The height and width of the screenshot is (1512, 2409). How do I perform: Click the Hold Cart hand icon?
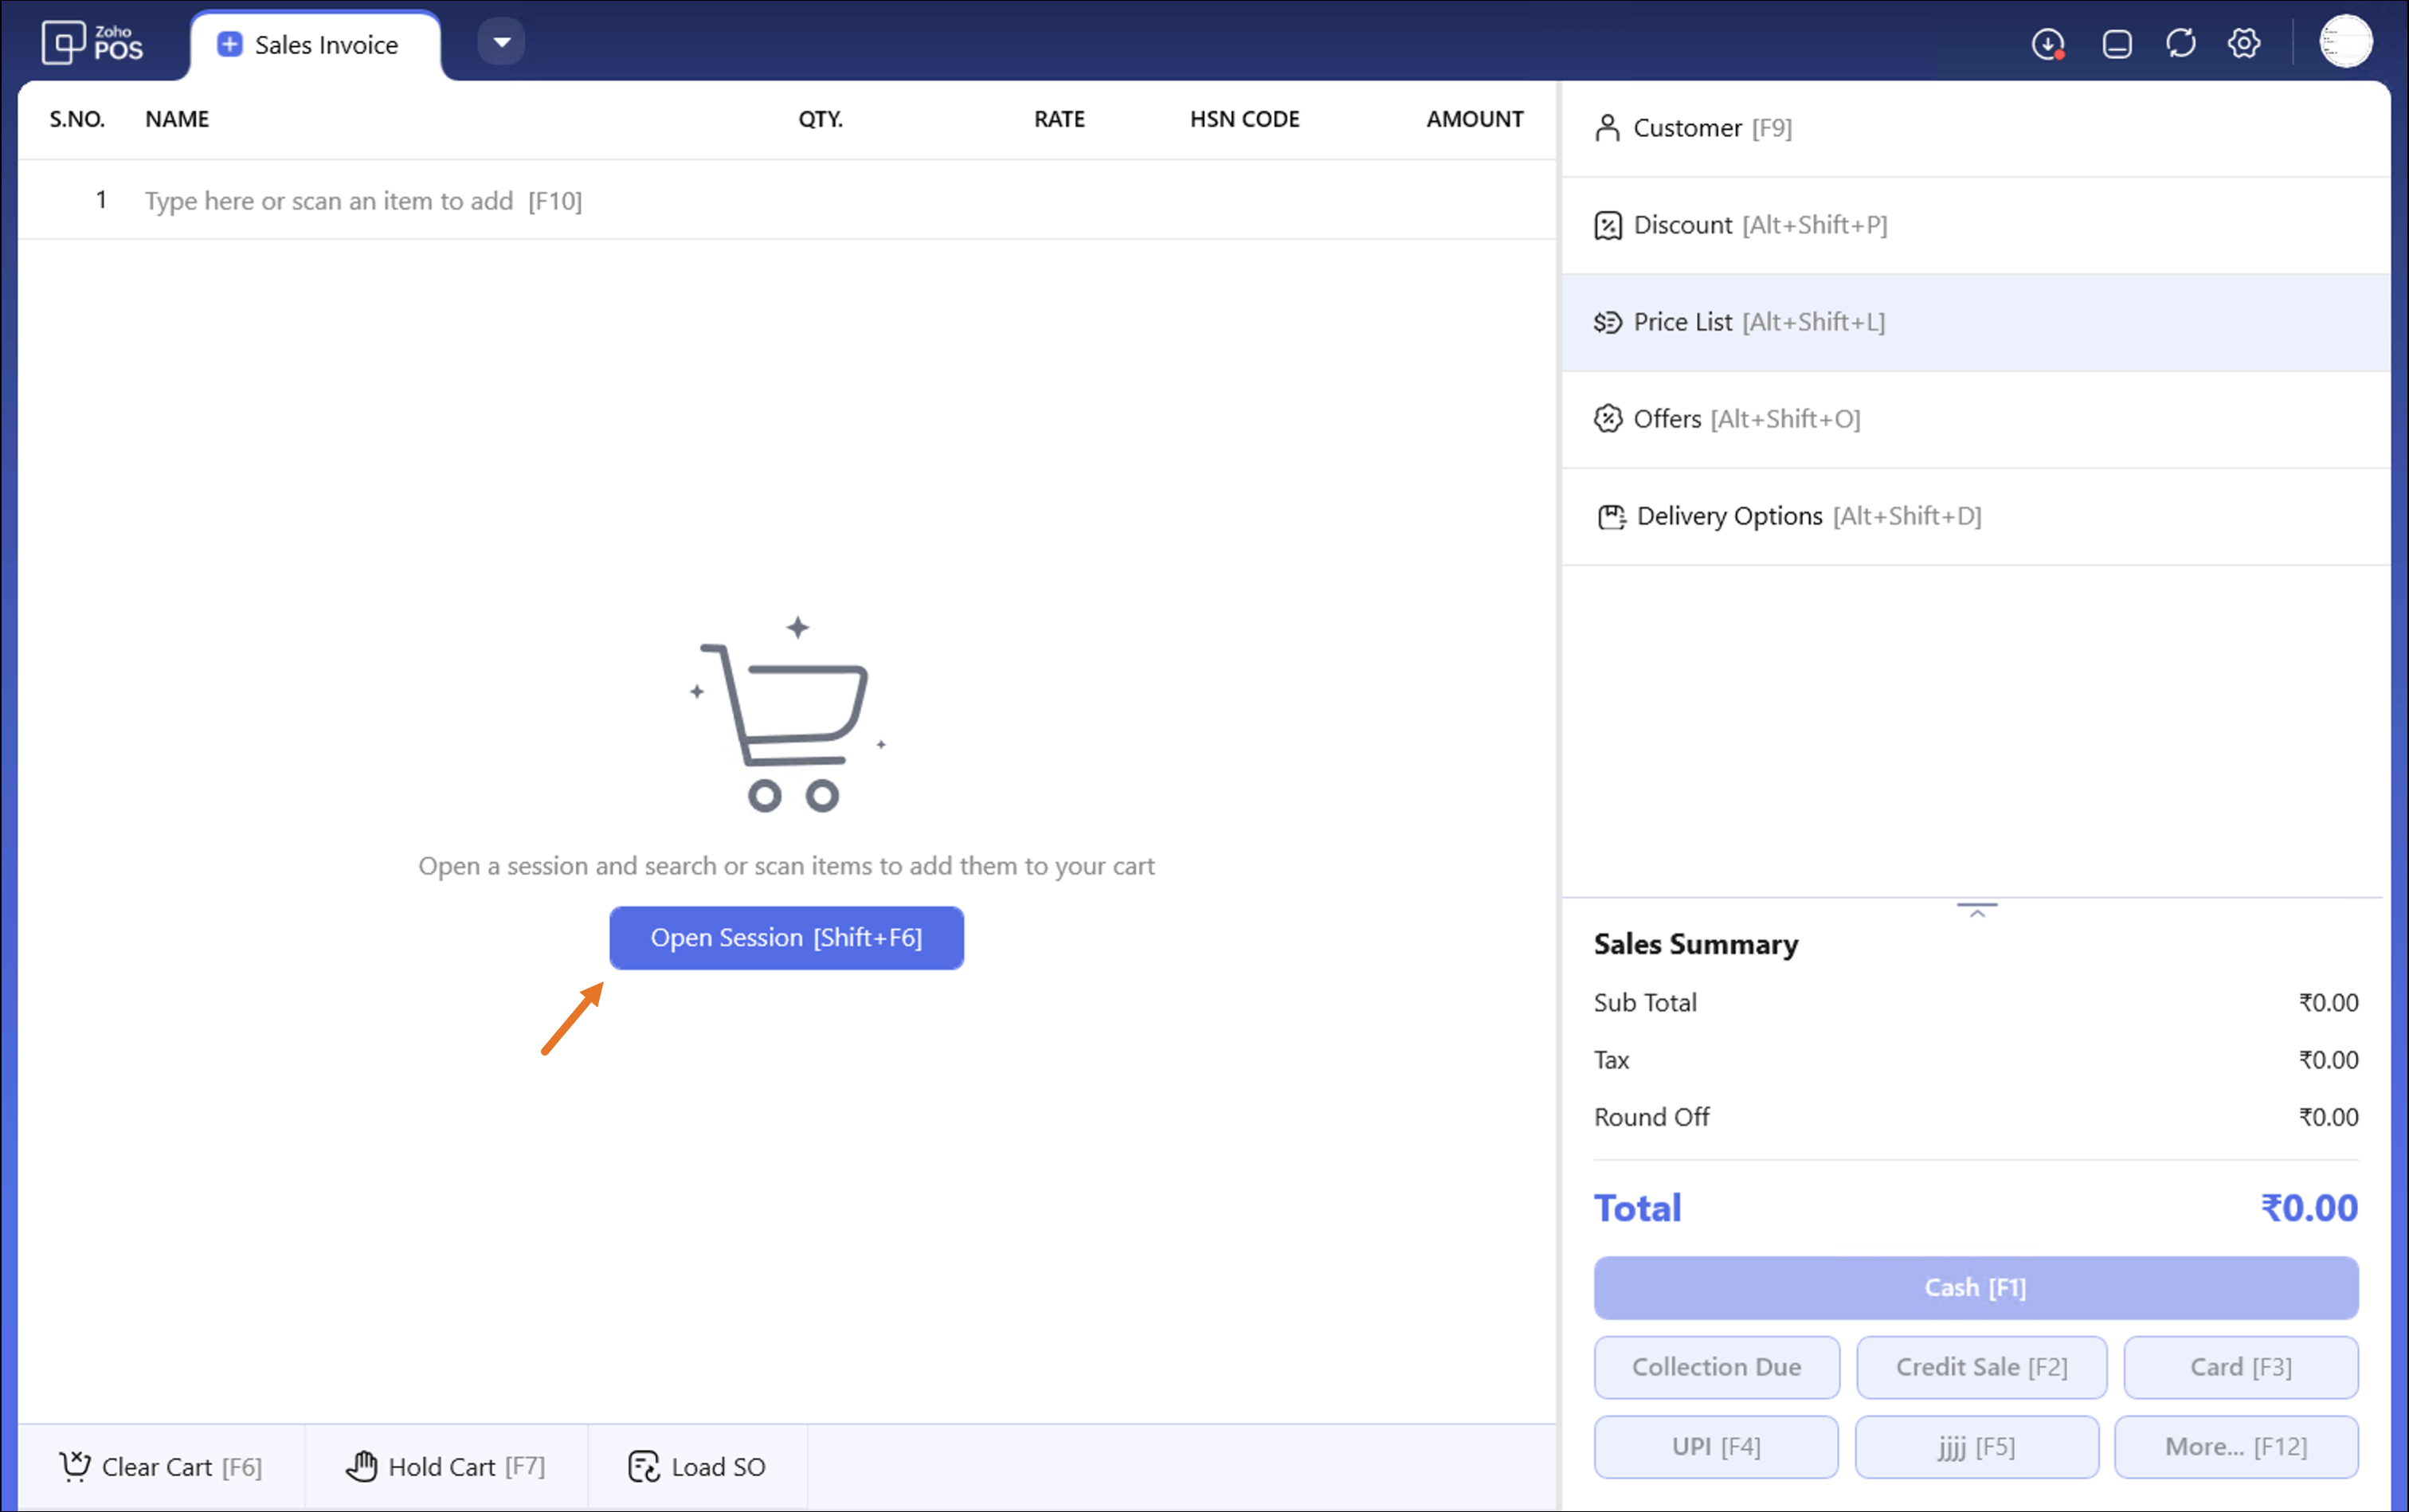pos(361,1466)
